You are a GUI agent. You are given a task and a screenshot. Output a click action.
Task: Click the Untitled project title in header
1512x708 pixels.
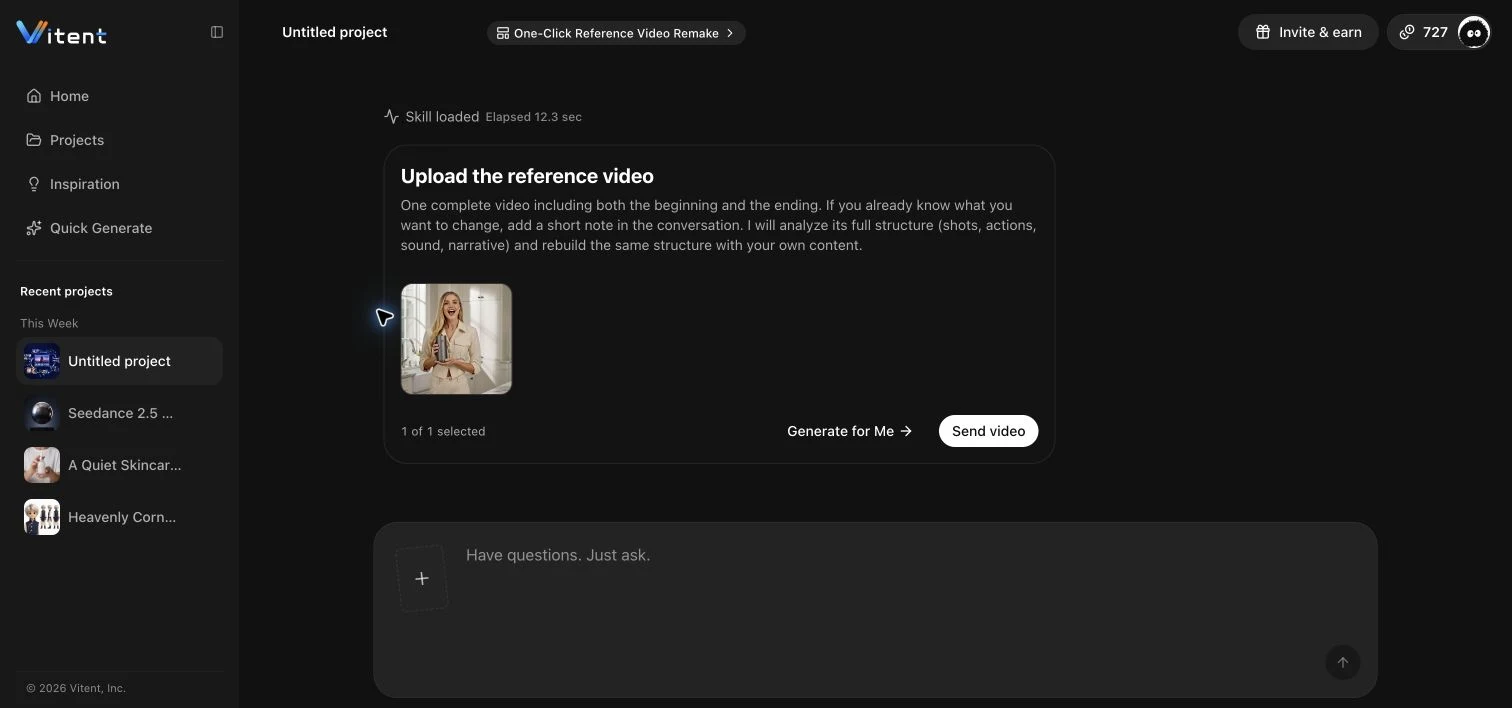pos(335,32)
